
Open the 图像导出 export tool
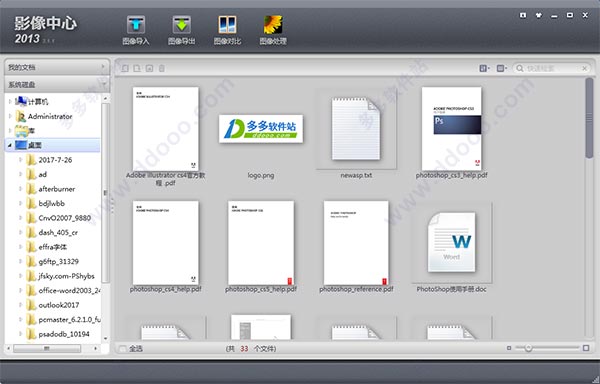[x=181, y=30]
